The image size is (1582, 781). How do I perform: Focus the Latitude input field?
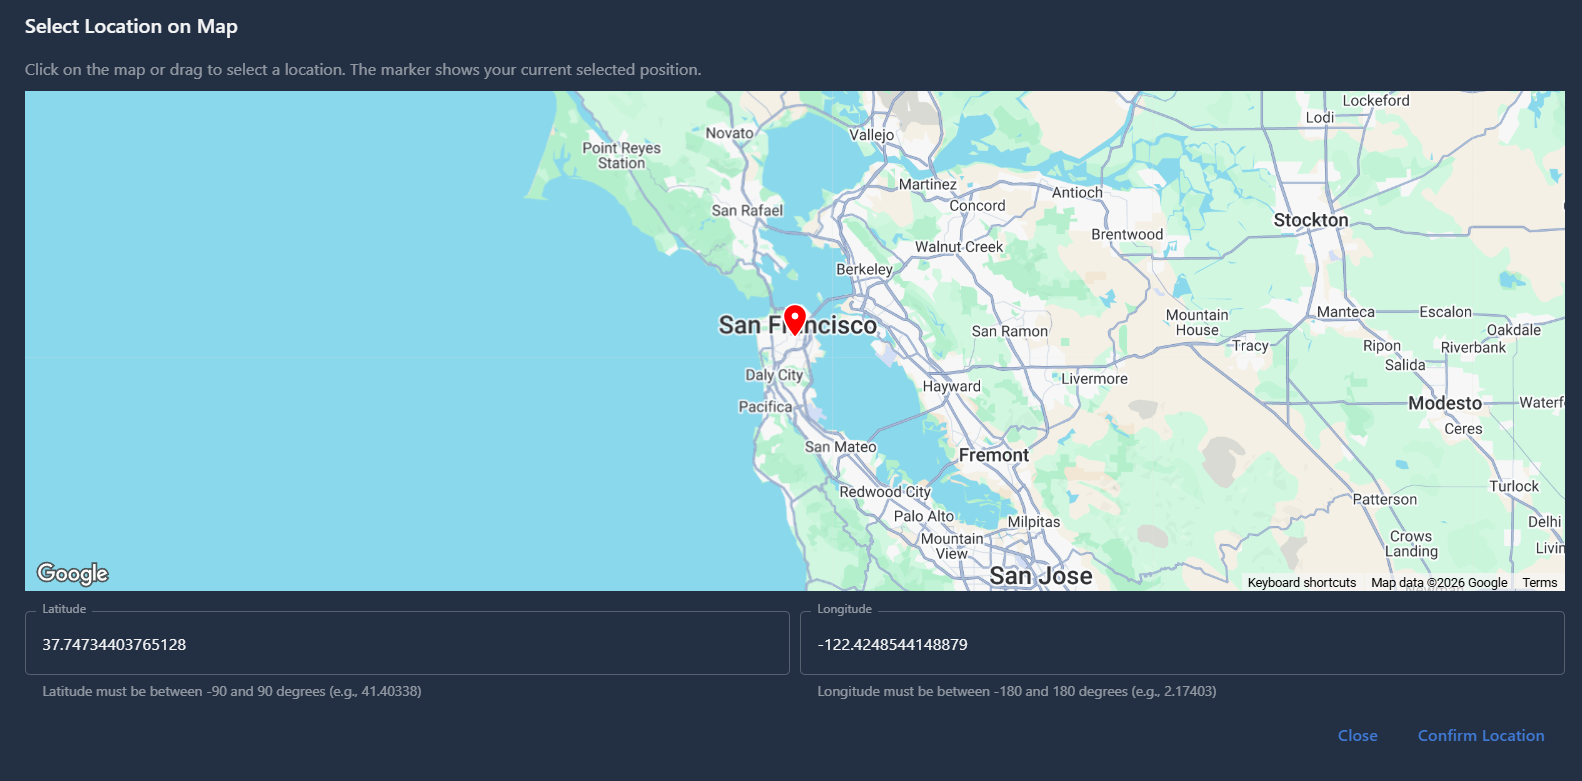pos(407,643)
